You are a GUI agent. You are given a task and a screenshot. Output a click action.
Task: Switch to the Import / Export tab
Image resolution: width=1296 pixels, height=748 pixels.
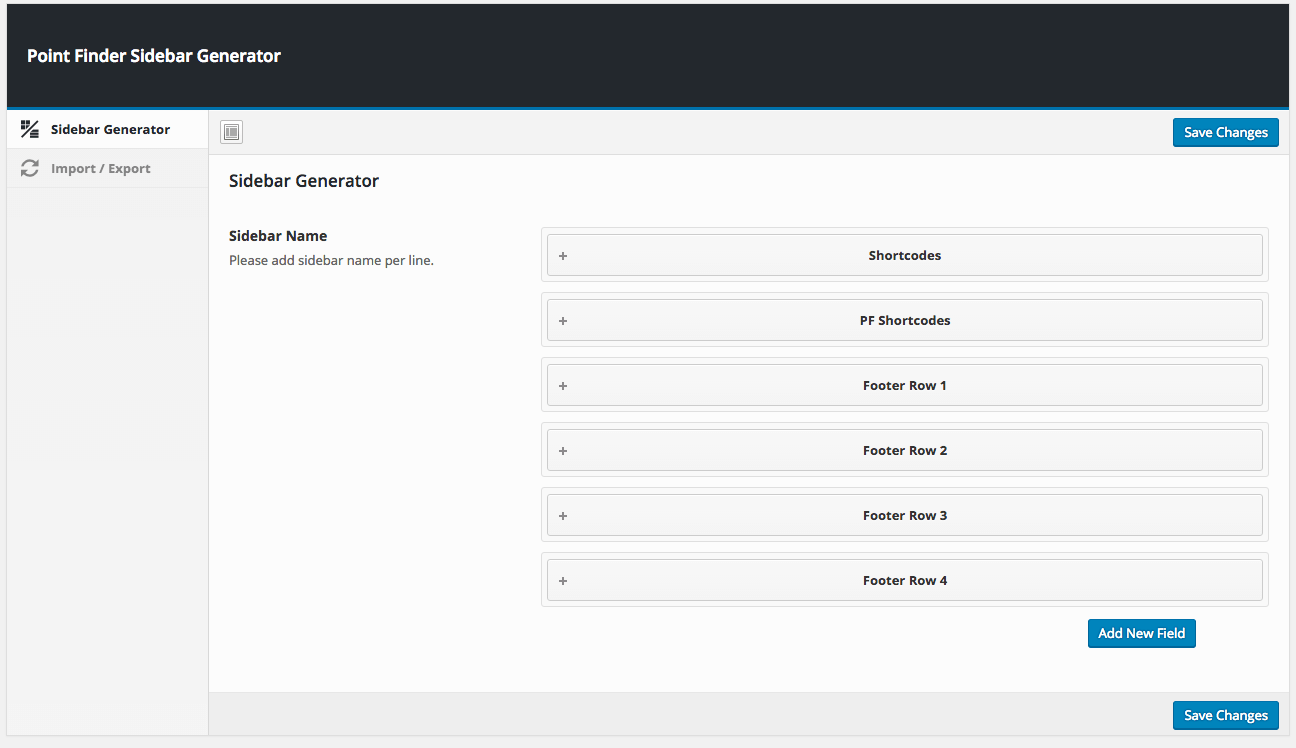click(101, 169)
